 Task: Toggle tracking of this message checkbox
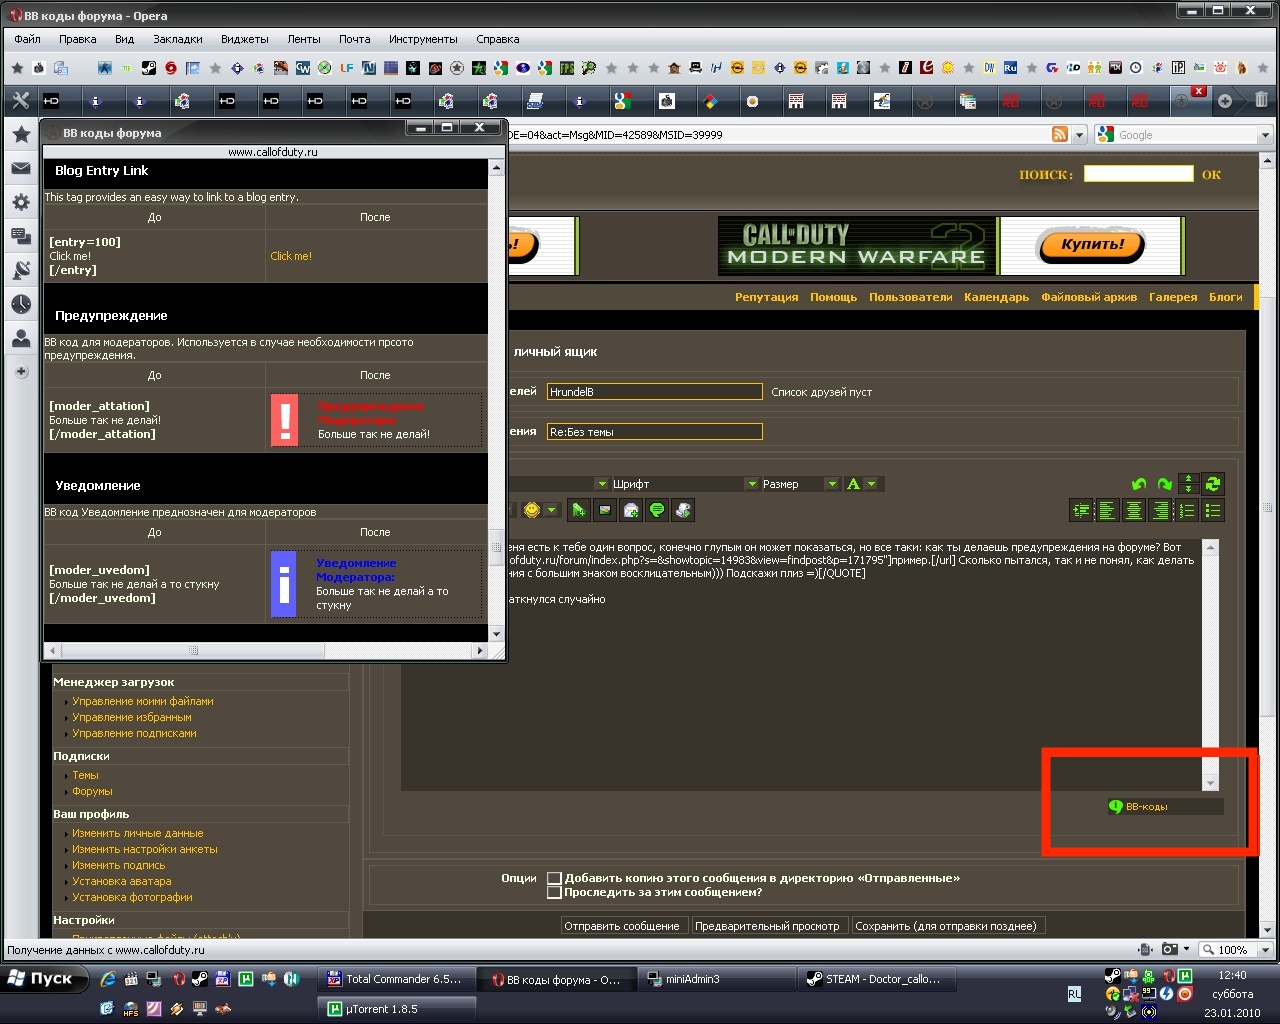point(554,892)
